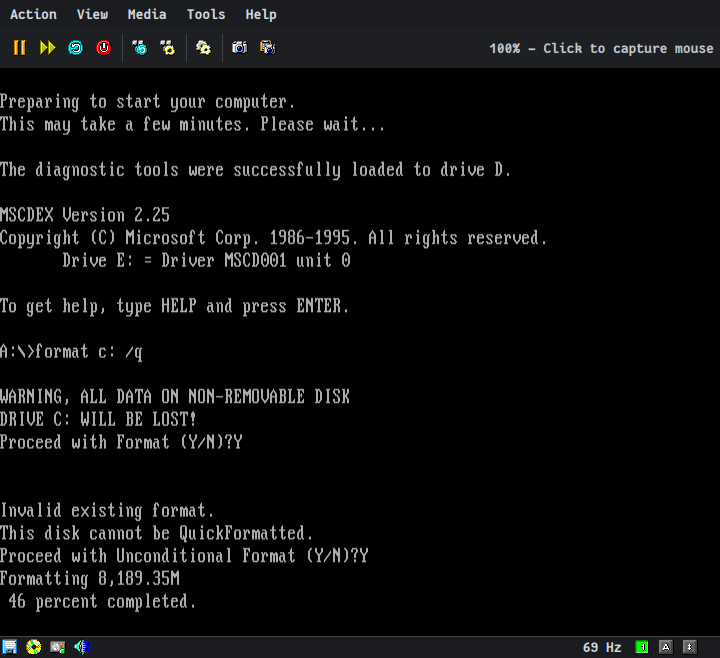Image resolution: width=720 pixels, height=658 pixels.
Task: Click the hard disk status icon
Action: [x=57, y=647]
